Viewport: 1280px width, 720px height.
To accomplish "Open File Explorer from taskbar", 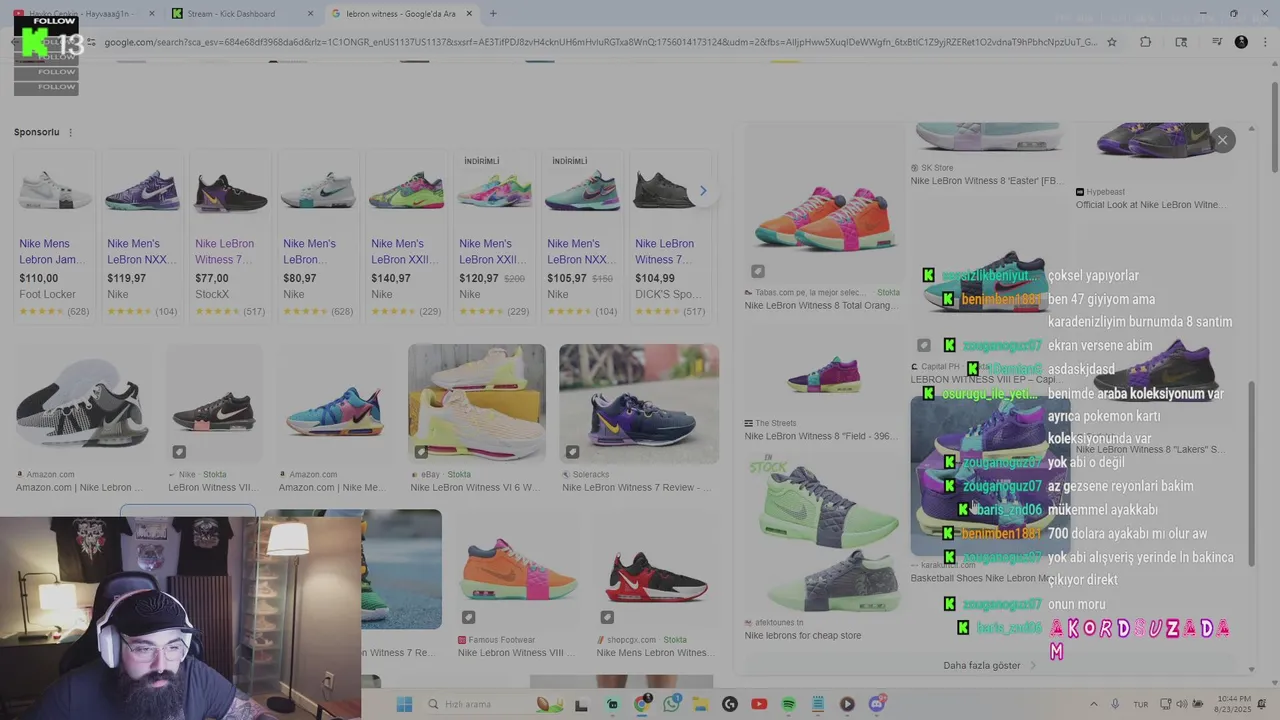I will [x=701, y=704].
